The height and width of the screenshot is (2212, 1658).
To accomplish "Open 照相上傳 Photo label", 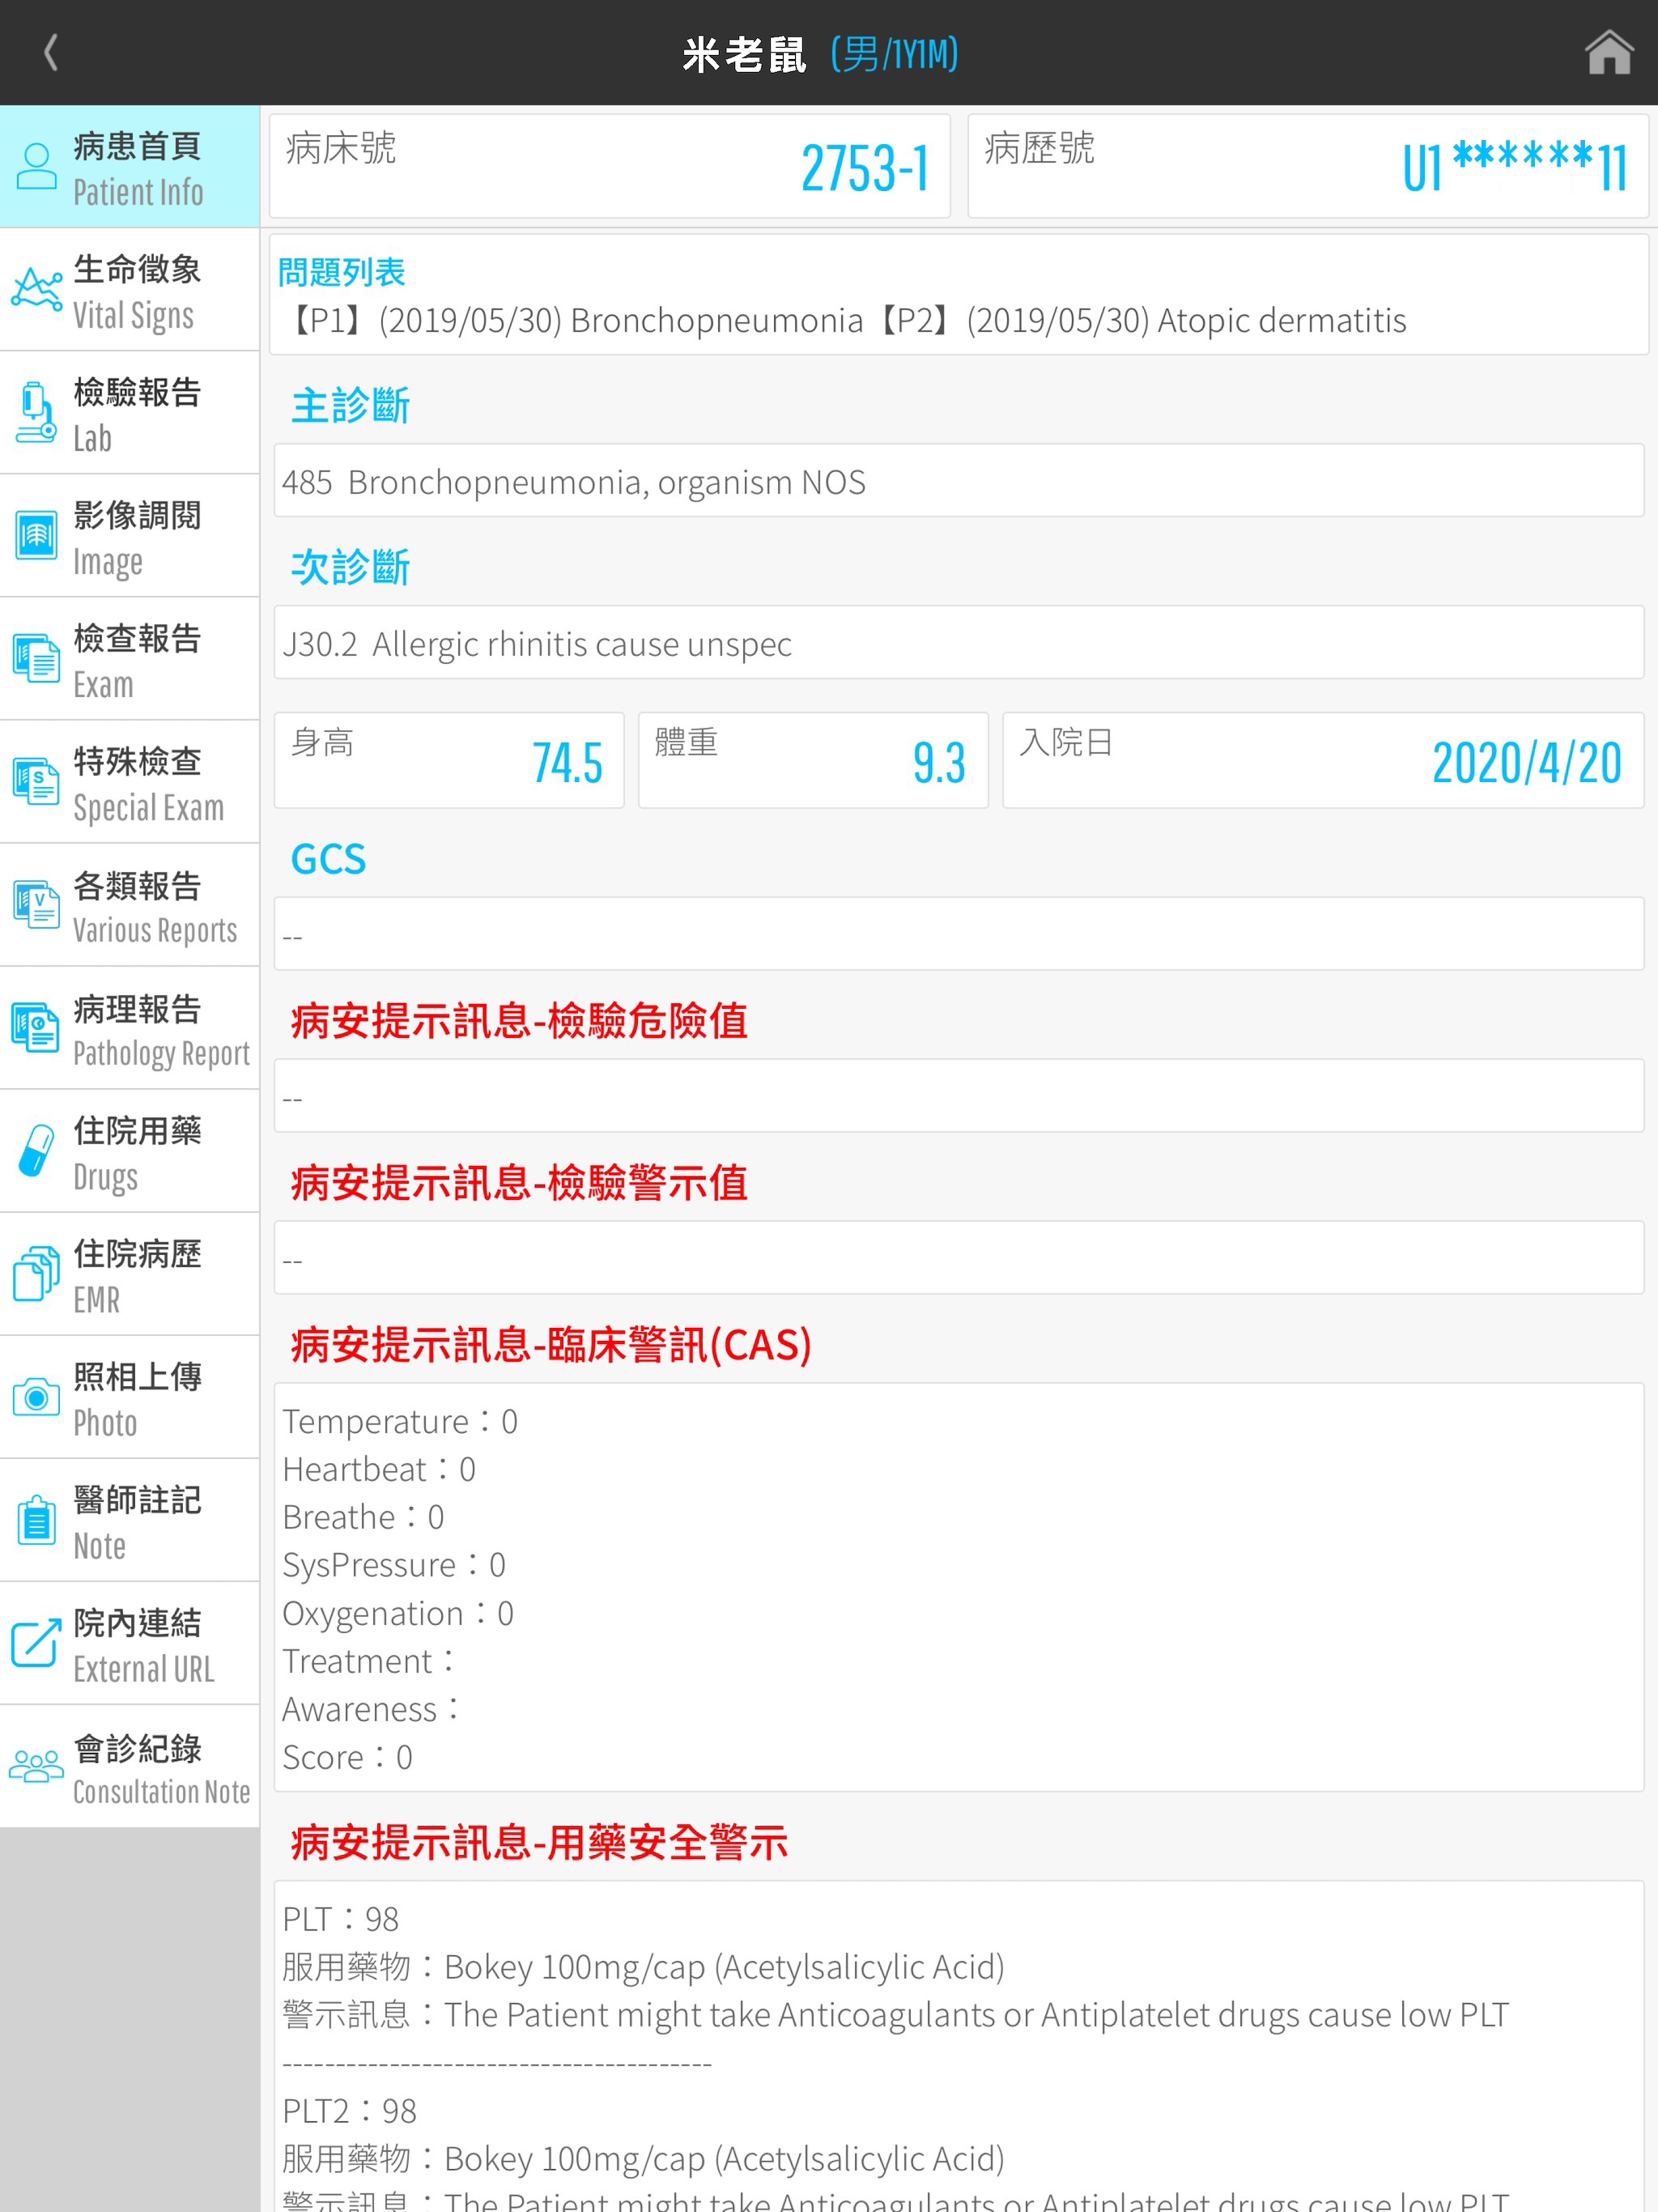I will (138, 1398).
